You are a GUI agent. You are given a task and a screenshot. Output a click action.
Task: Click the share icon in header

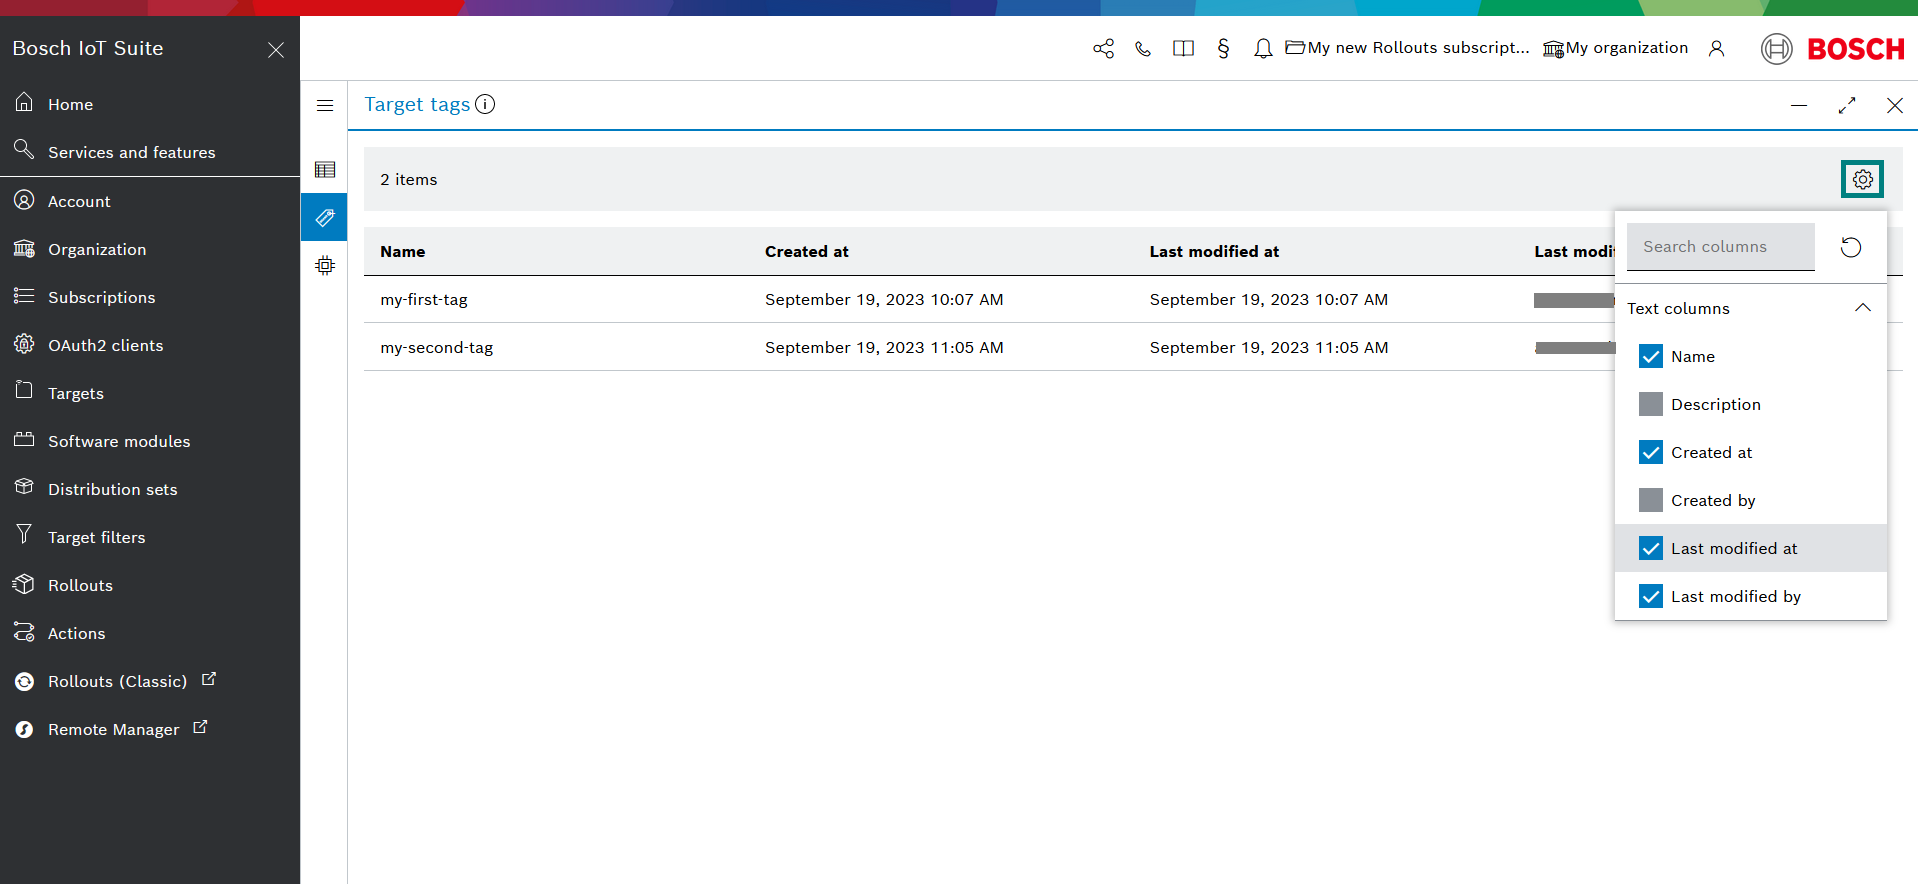[x=1103, y=48]
